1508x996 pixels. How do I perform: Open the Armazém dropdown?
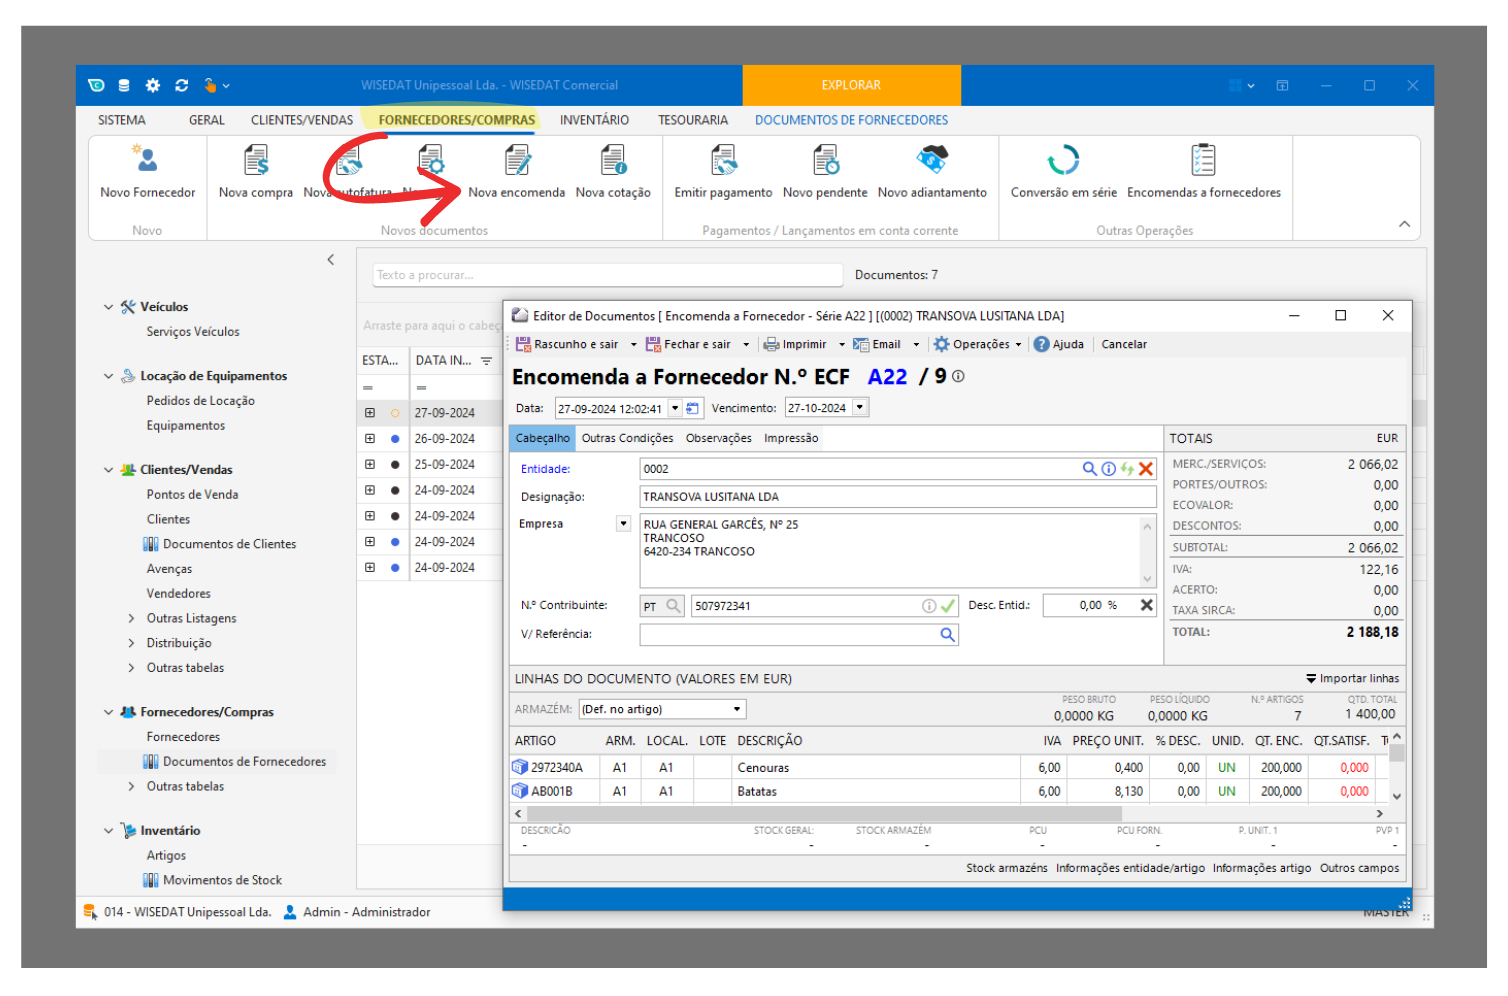click(x=737, y=709)
